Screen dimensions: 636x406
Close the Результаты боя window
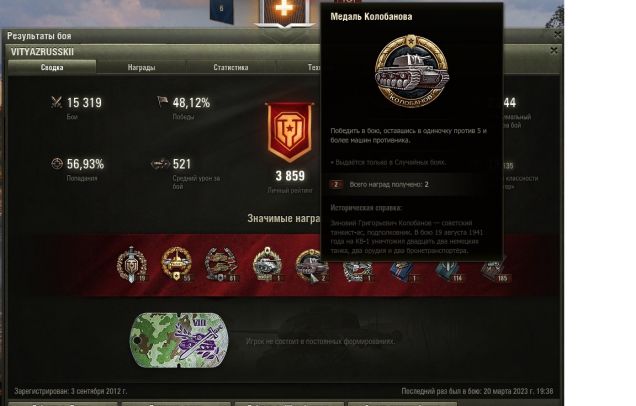pos(558,34)
